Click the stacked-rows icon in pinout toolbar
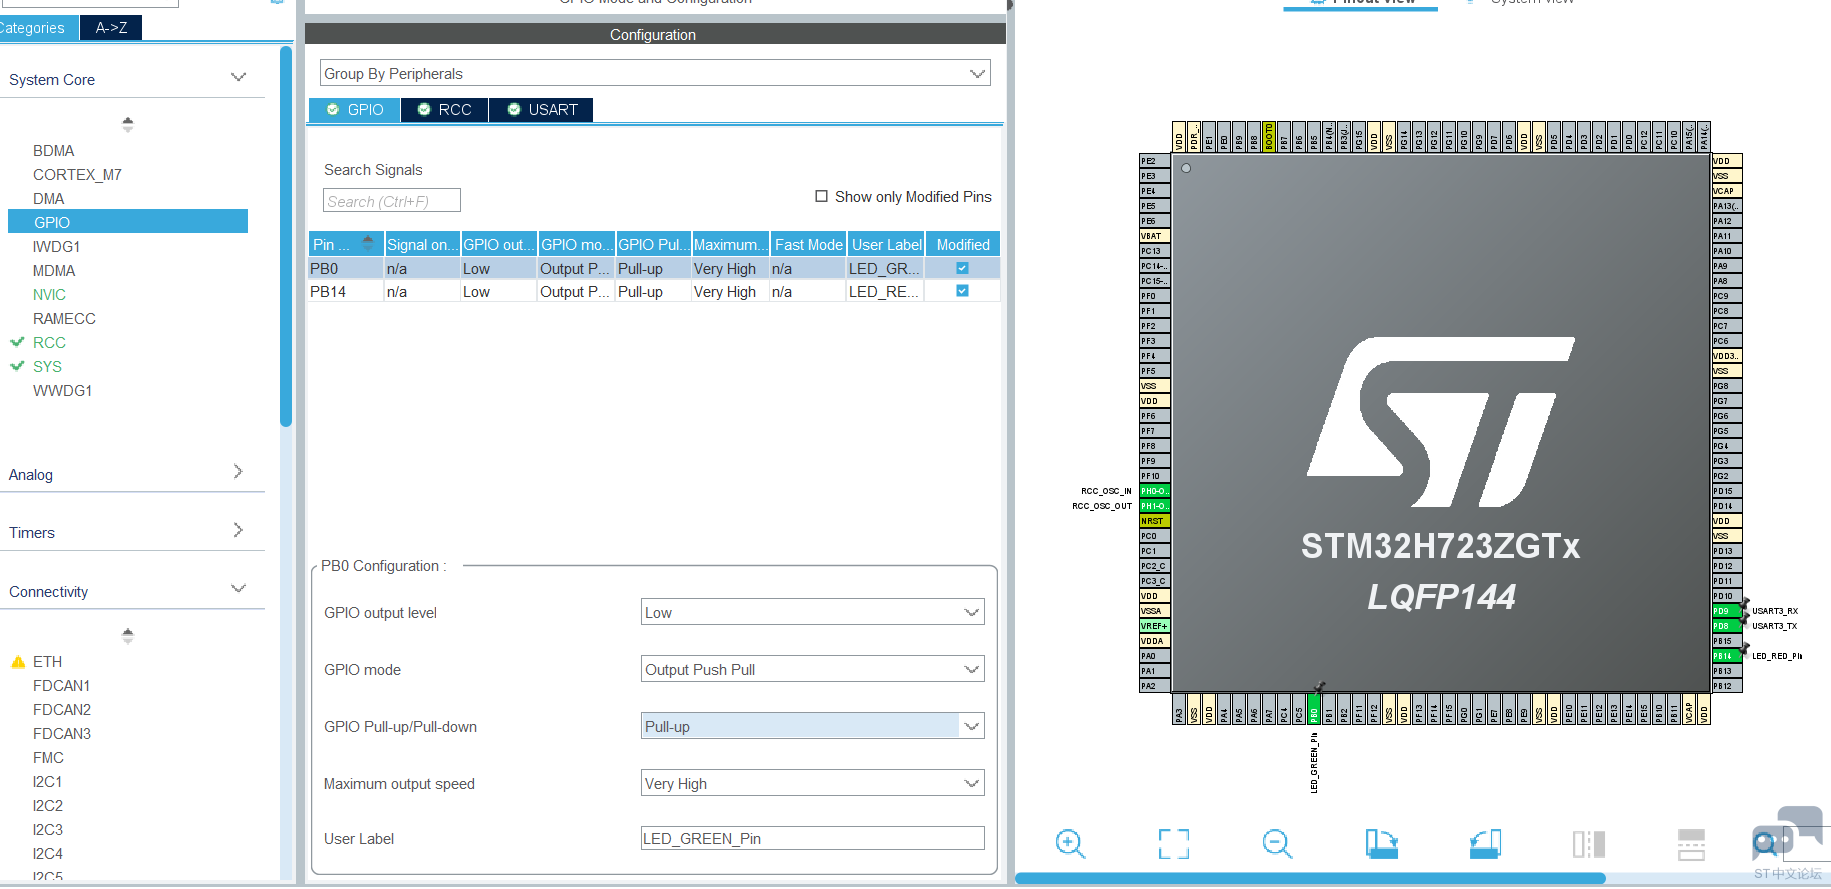The image size is (1831, 889). click(1691, 844)
